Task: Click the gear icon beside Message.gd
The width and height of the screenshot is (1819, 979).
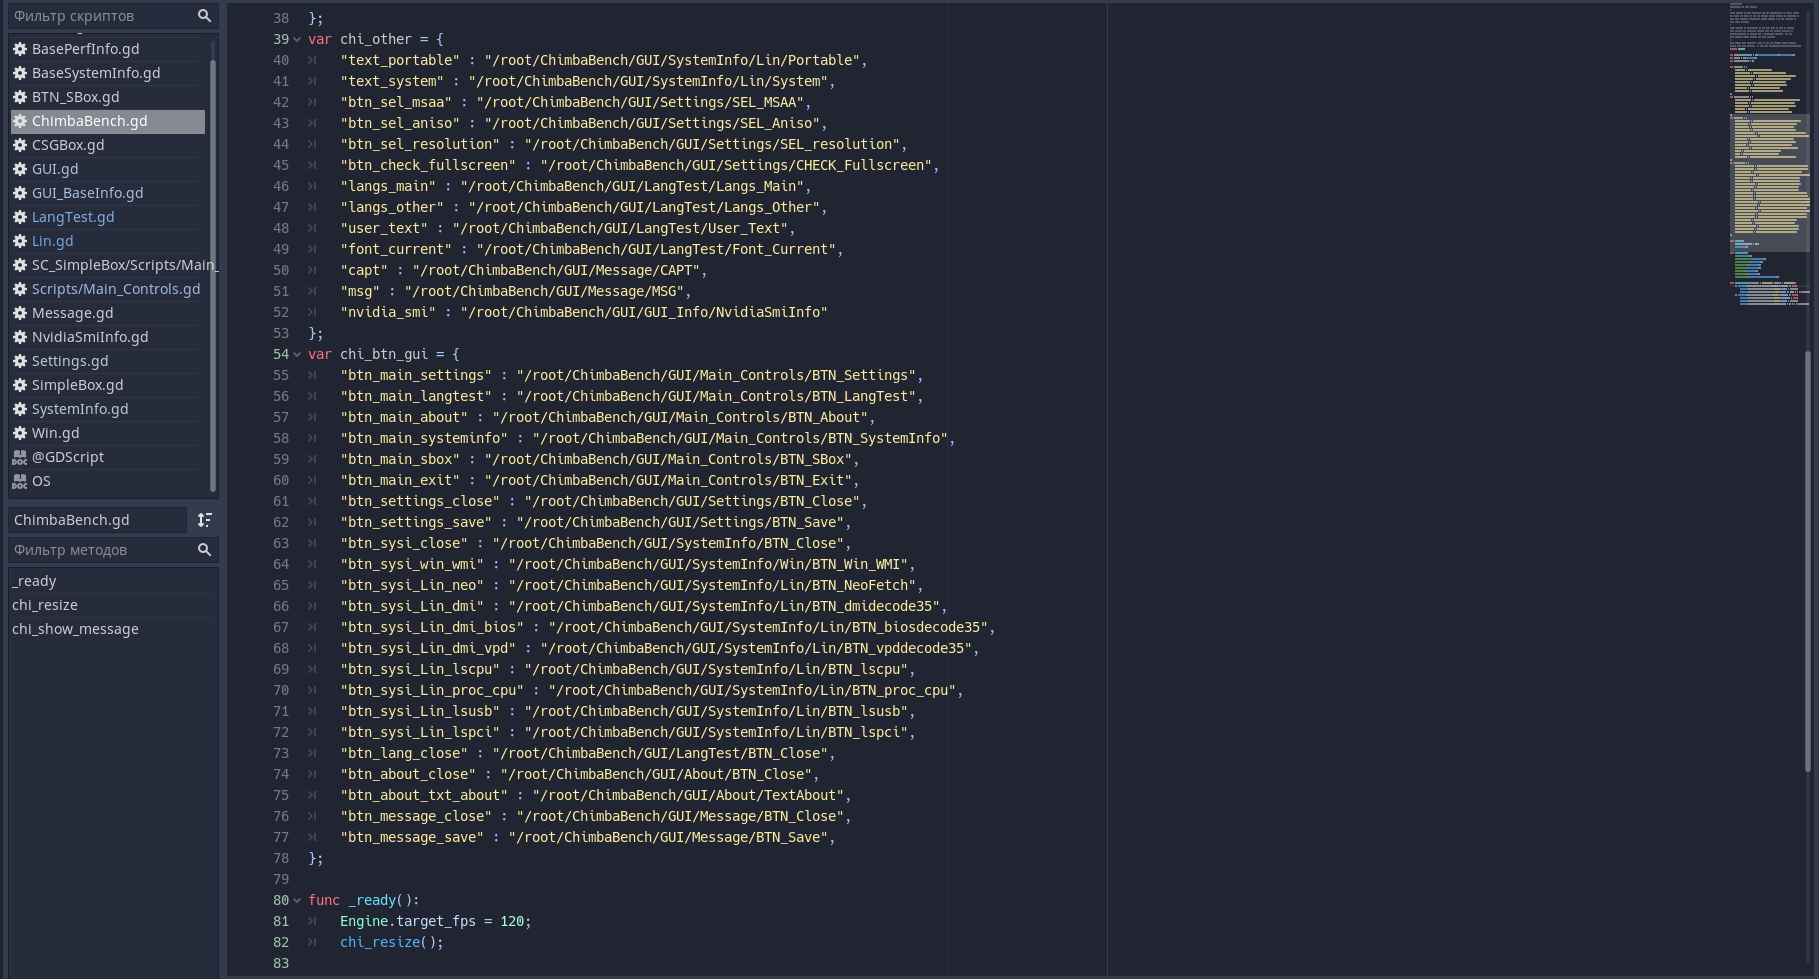Action: (x=20, y=313)
